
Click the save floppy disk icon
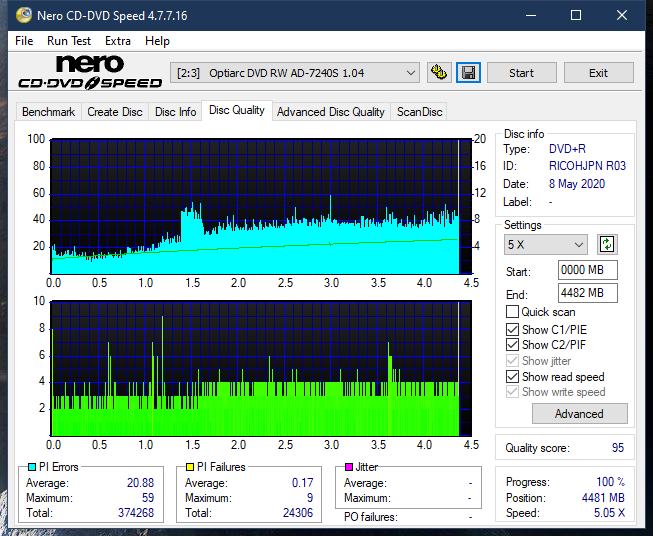point(468,73)
